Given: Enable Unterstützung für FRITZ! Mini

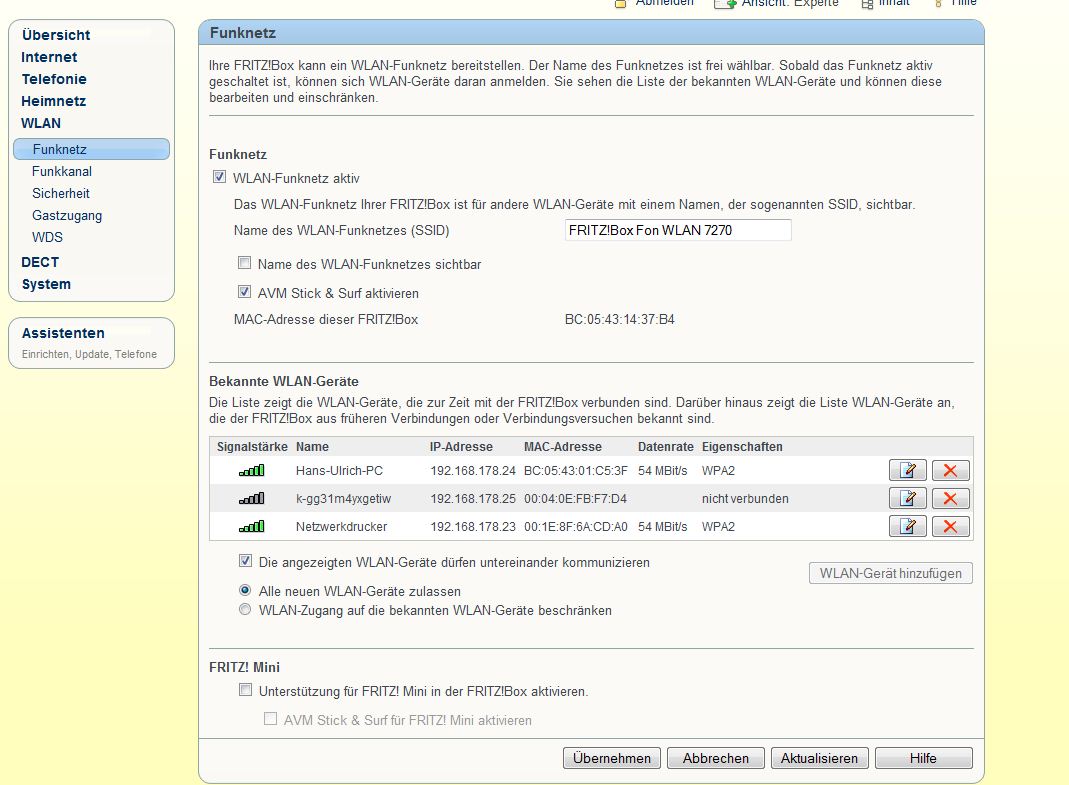Looking at the screenshot, I should (x=245, y=690).
